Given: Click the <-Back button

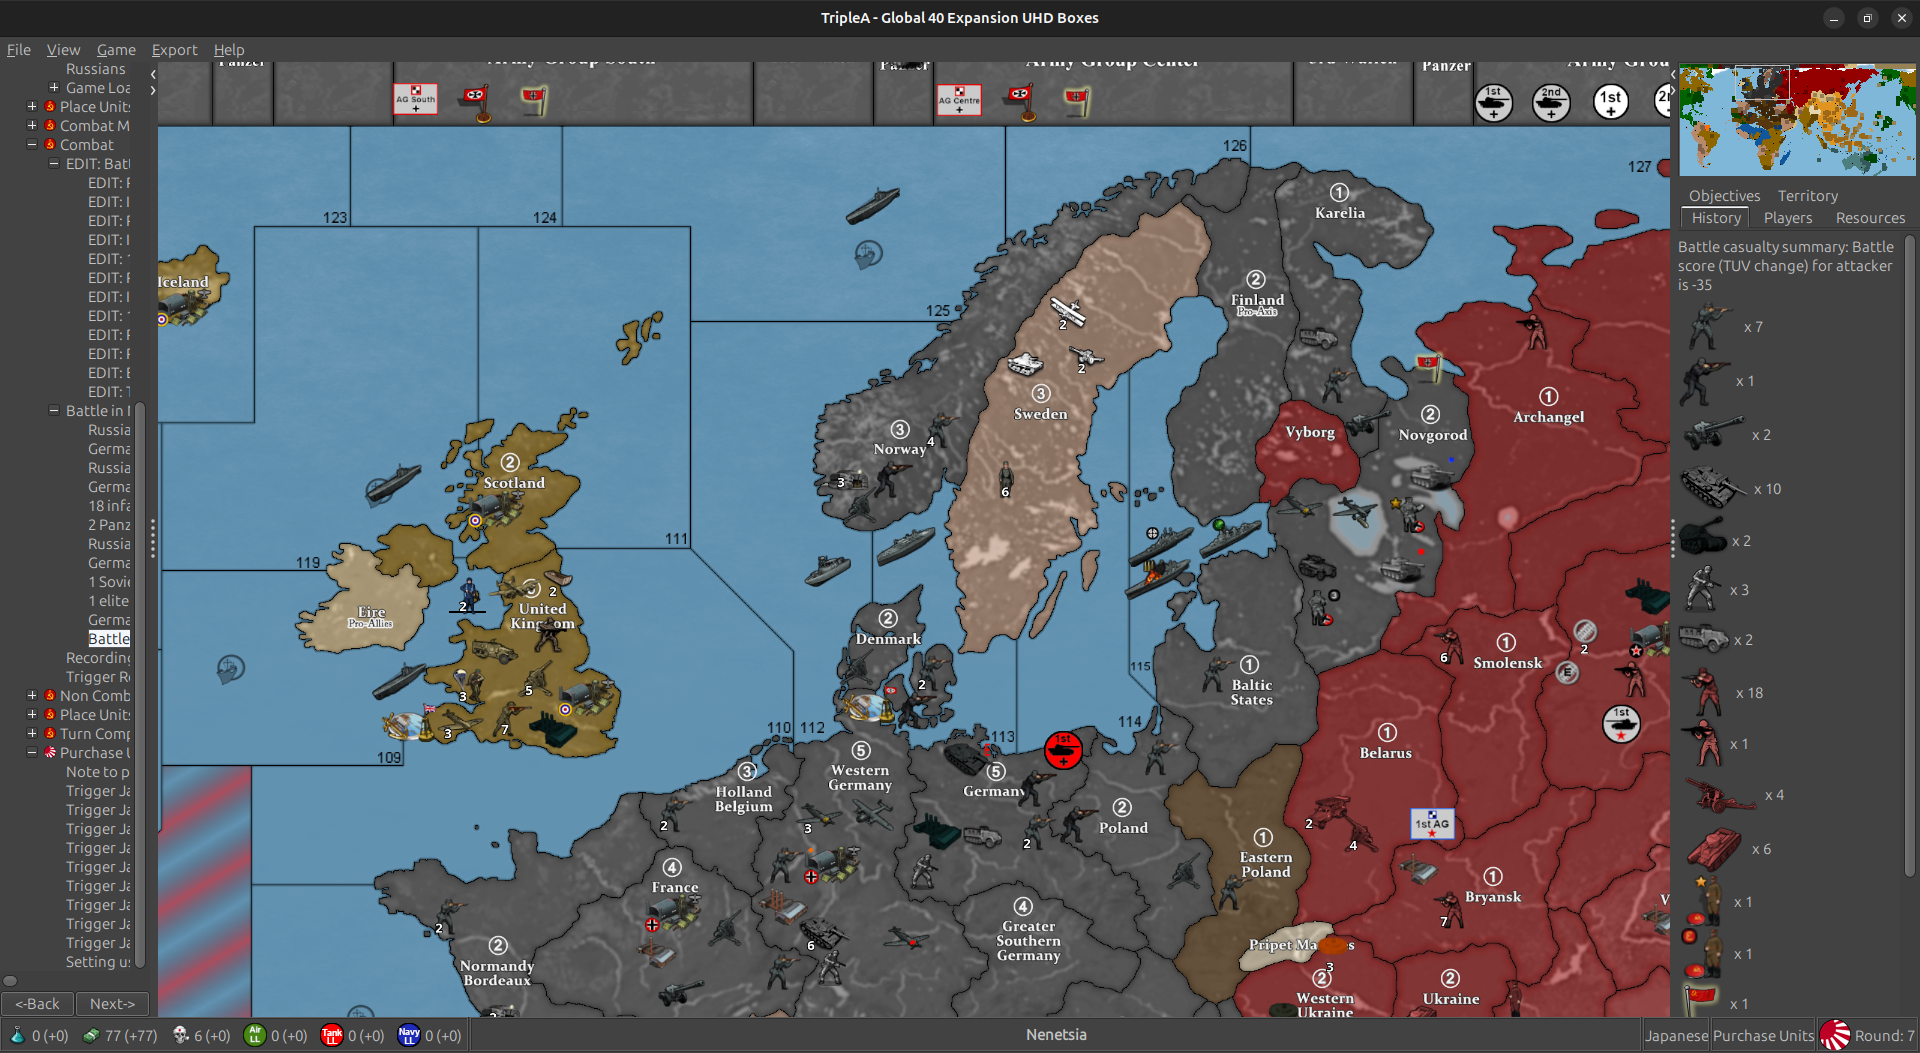Looking at the screenshot, I should click(x=38, y=1003).
